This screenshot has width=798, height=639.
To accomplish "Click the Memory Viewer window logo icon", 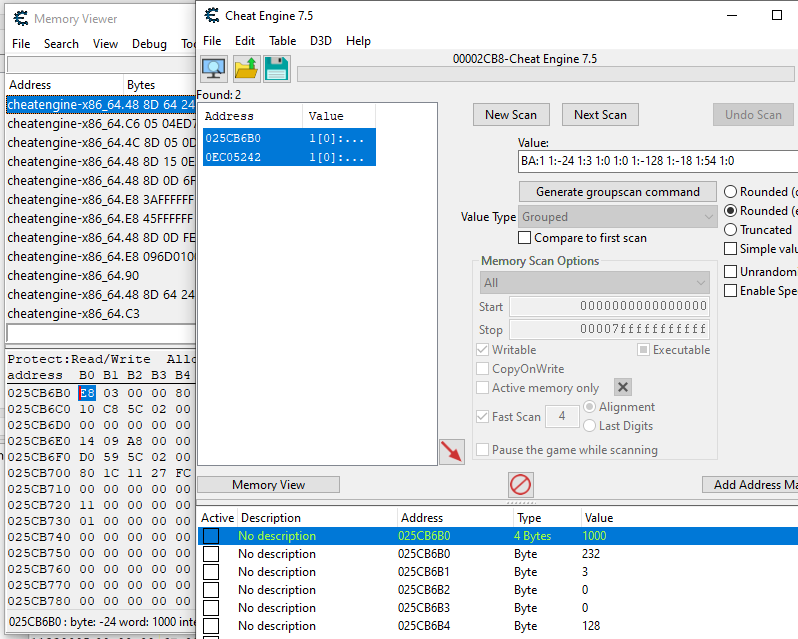I will (20, 18).
